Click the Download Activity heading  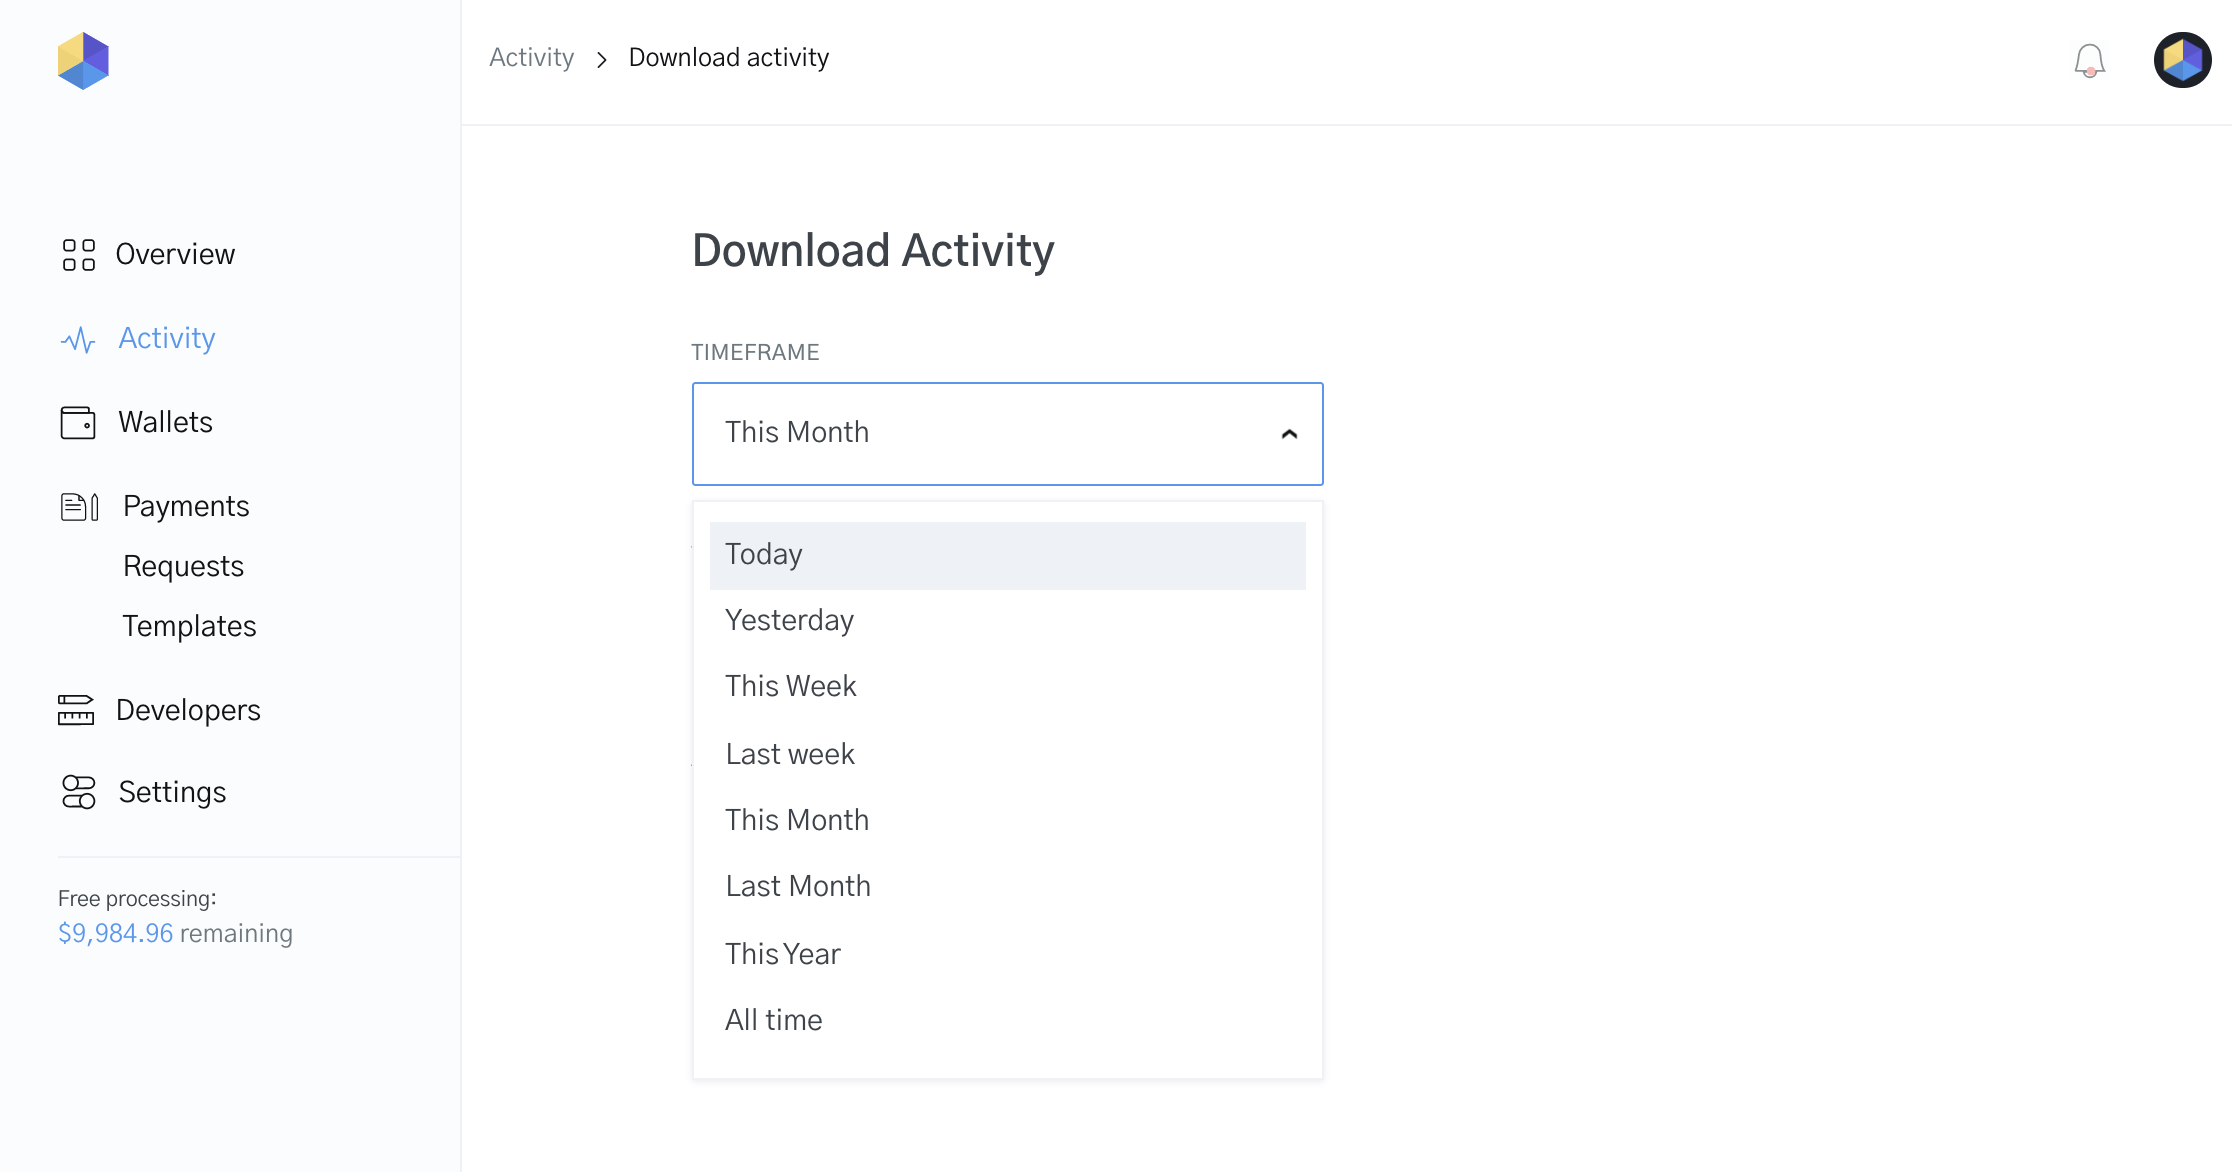pyautogui.click(x=873, y=251)
